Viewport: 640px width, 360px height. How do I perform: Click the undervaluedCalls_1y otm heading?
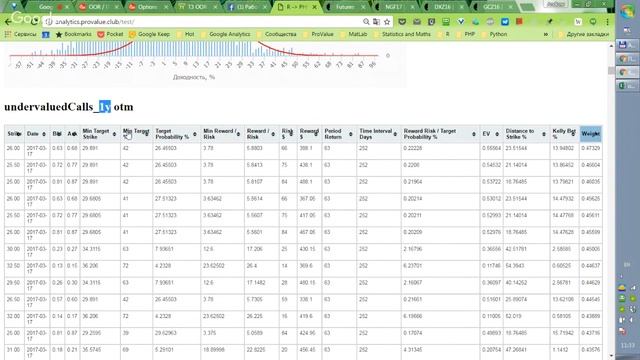click(x=69, y=107)
